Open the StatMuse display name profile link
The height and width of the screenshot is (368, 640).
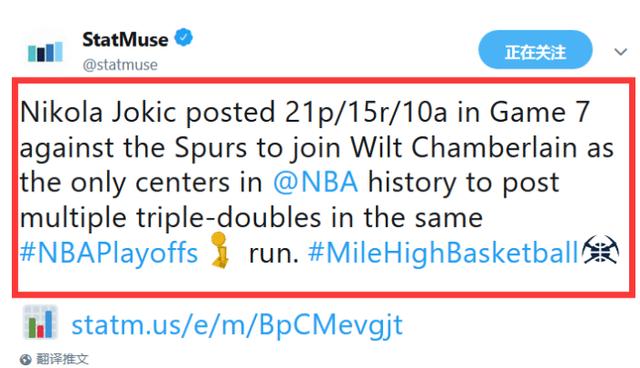[x=125, y=40]
